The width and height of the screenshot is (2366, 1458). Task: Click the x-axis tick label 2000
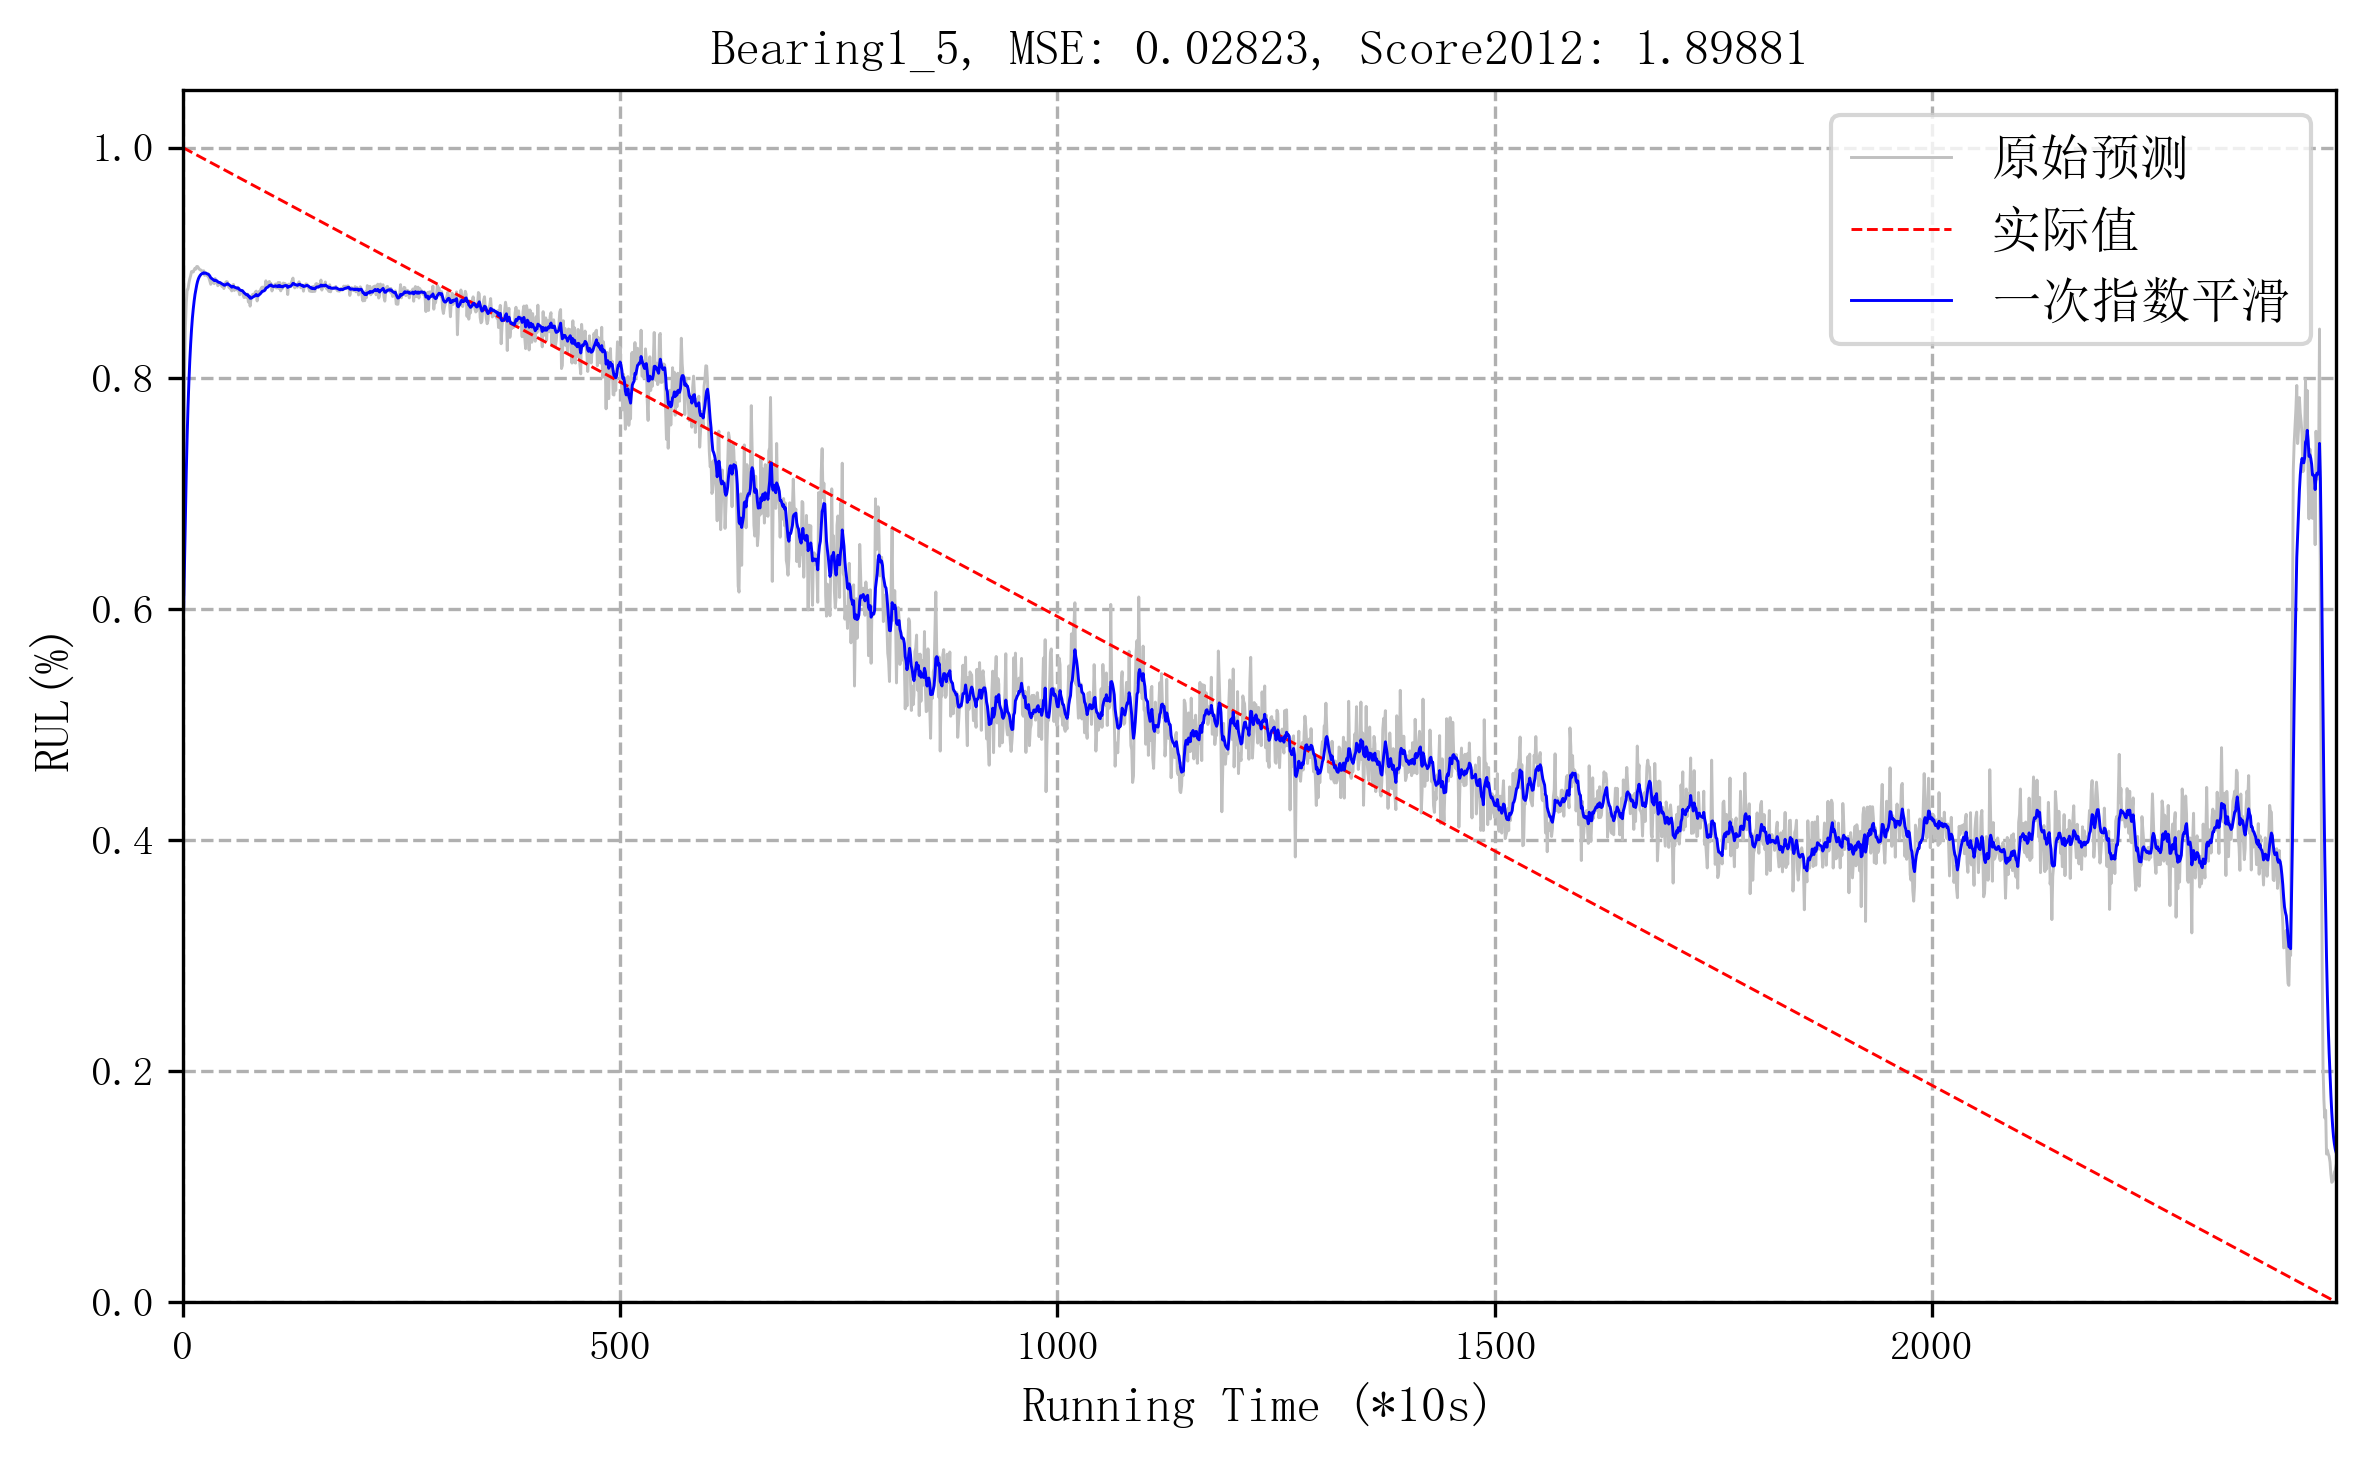click(1932, 1347)
